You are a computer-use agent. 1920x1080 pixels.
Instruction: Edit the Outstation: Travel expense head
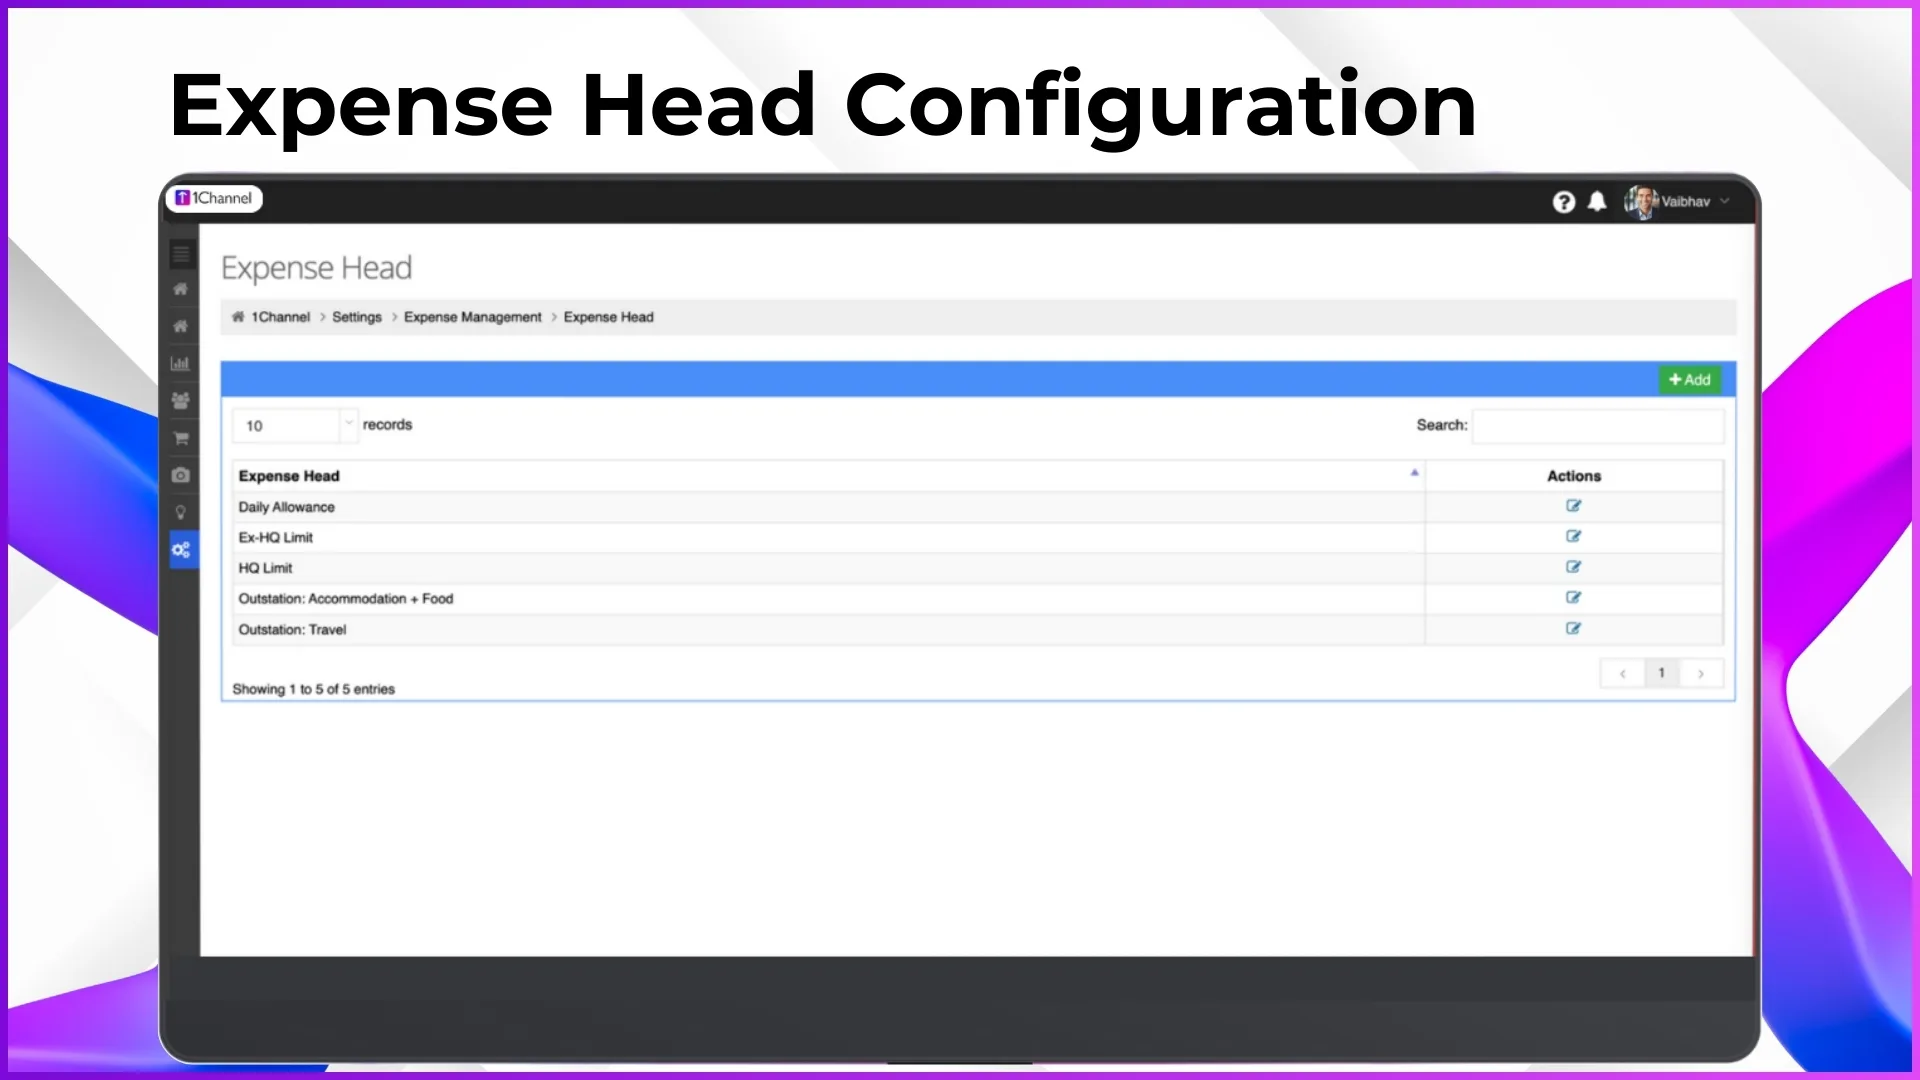(1574, 629)
